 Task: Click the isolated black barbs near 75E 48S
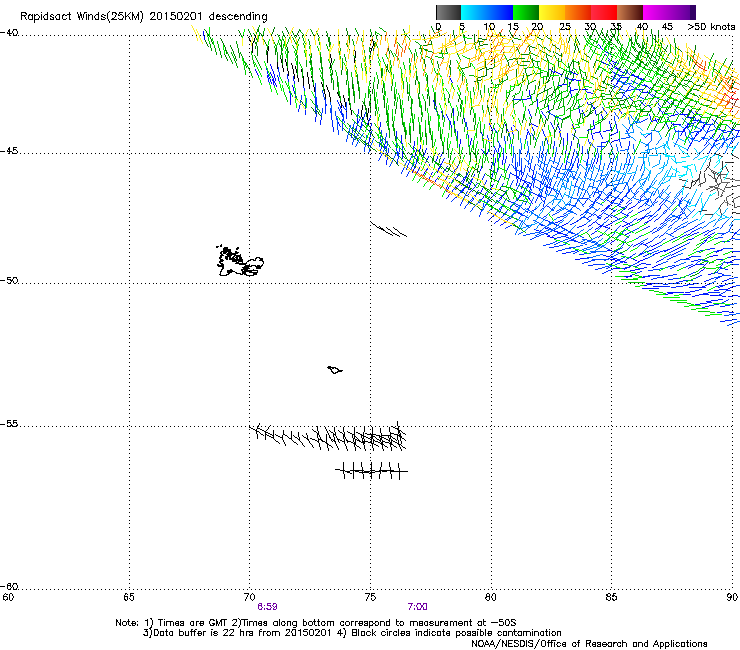click(x=388, y=229)
